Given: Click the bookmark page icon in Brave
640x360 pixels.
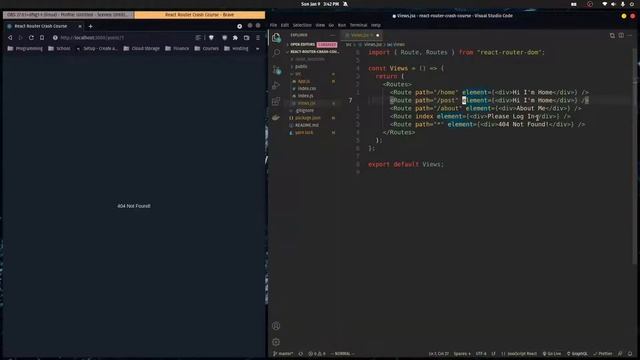Looking at the screenshot, I should tap(42, 38).
